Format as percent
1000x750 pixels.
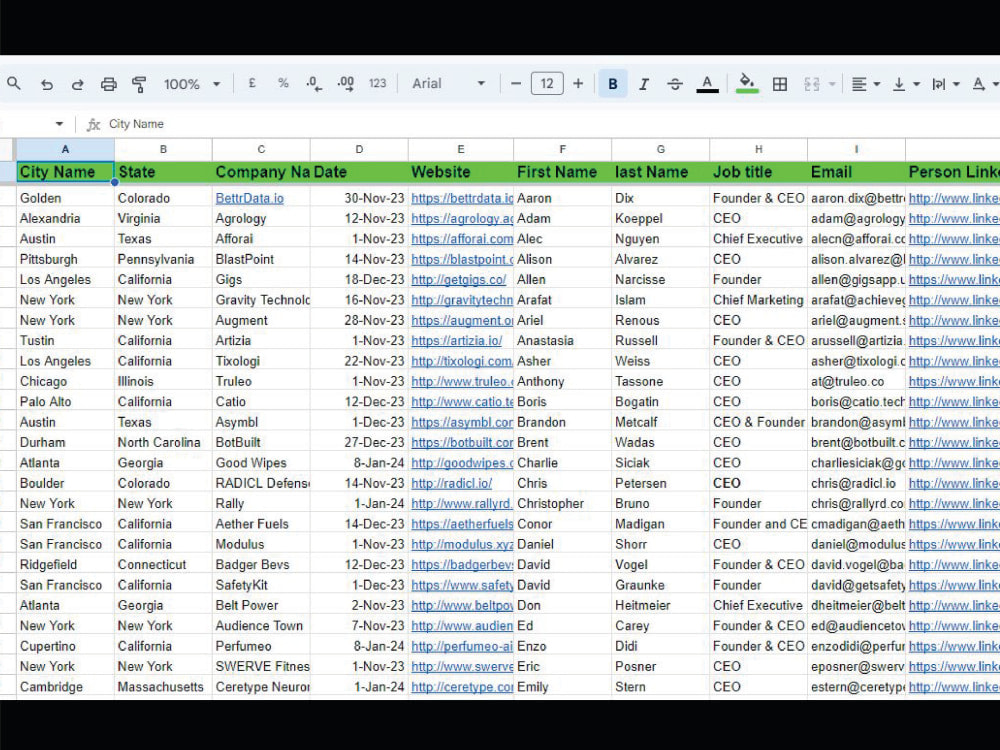283,84
